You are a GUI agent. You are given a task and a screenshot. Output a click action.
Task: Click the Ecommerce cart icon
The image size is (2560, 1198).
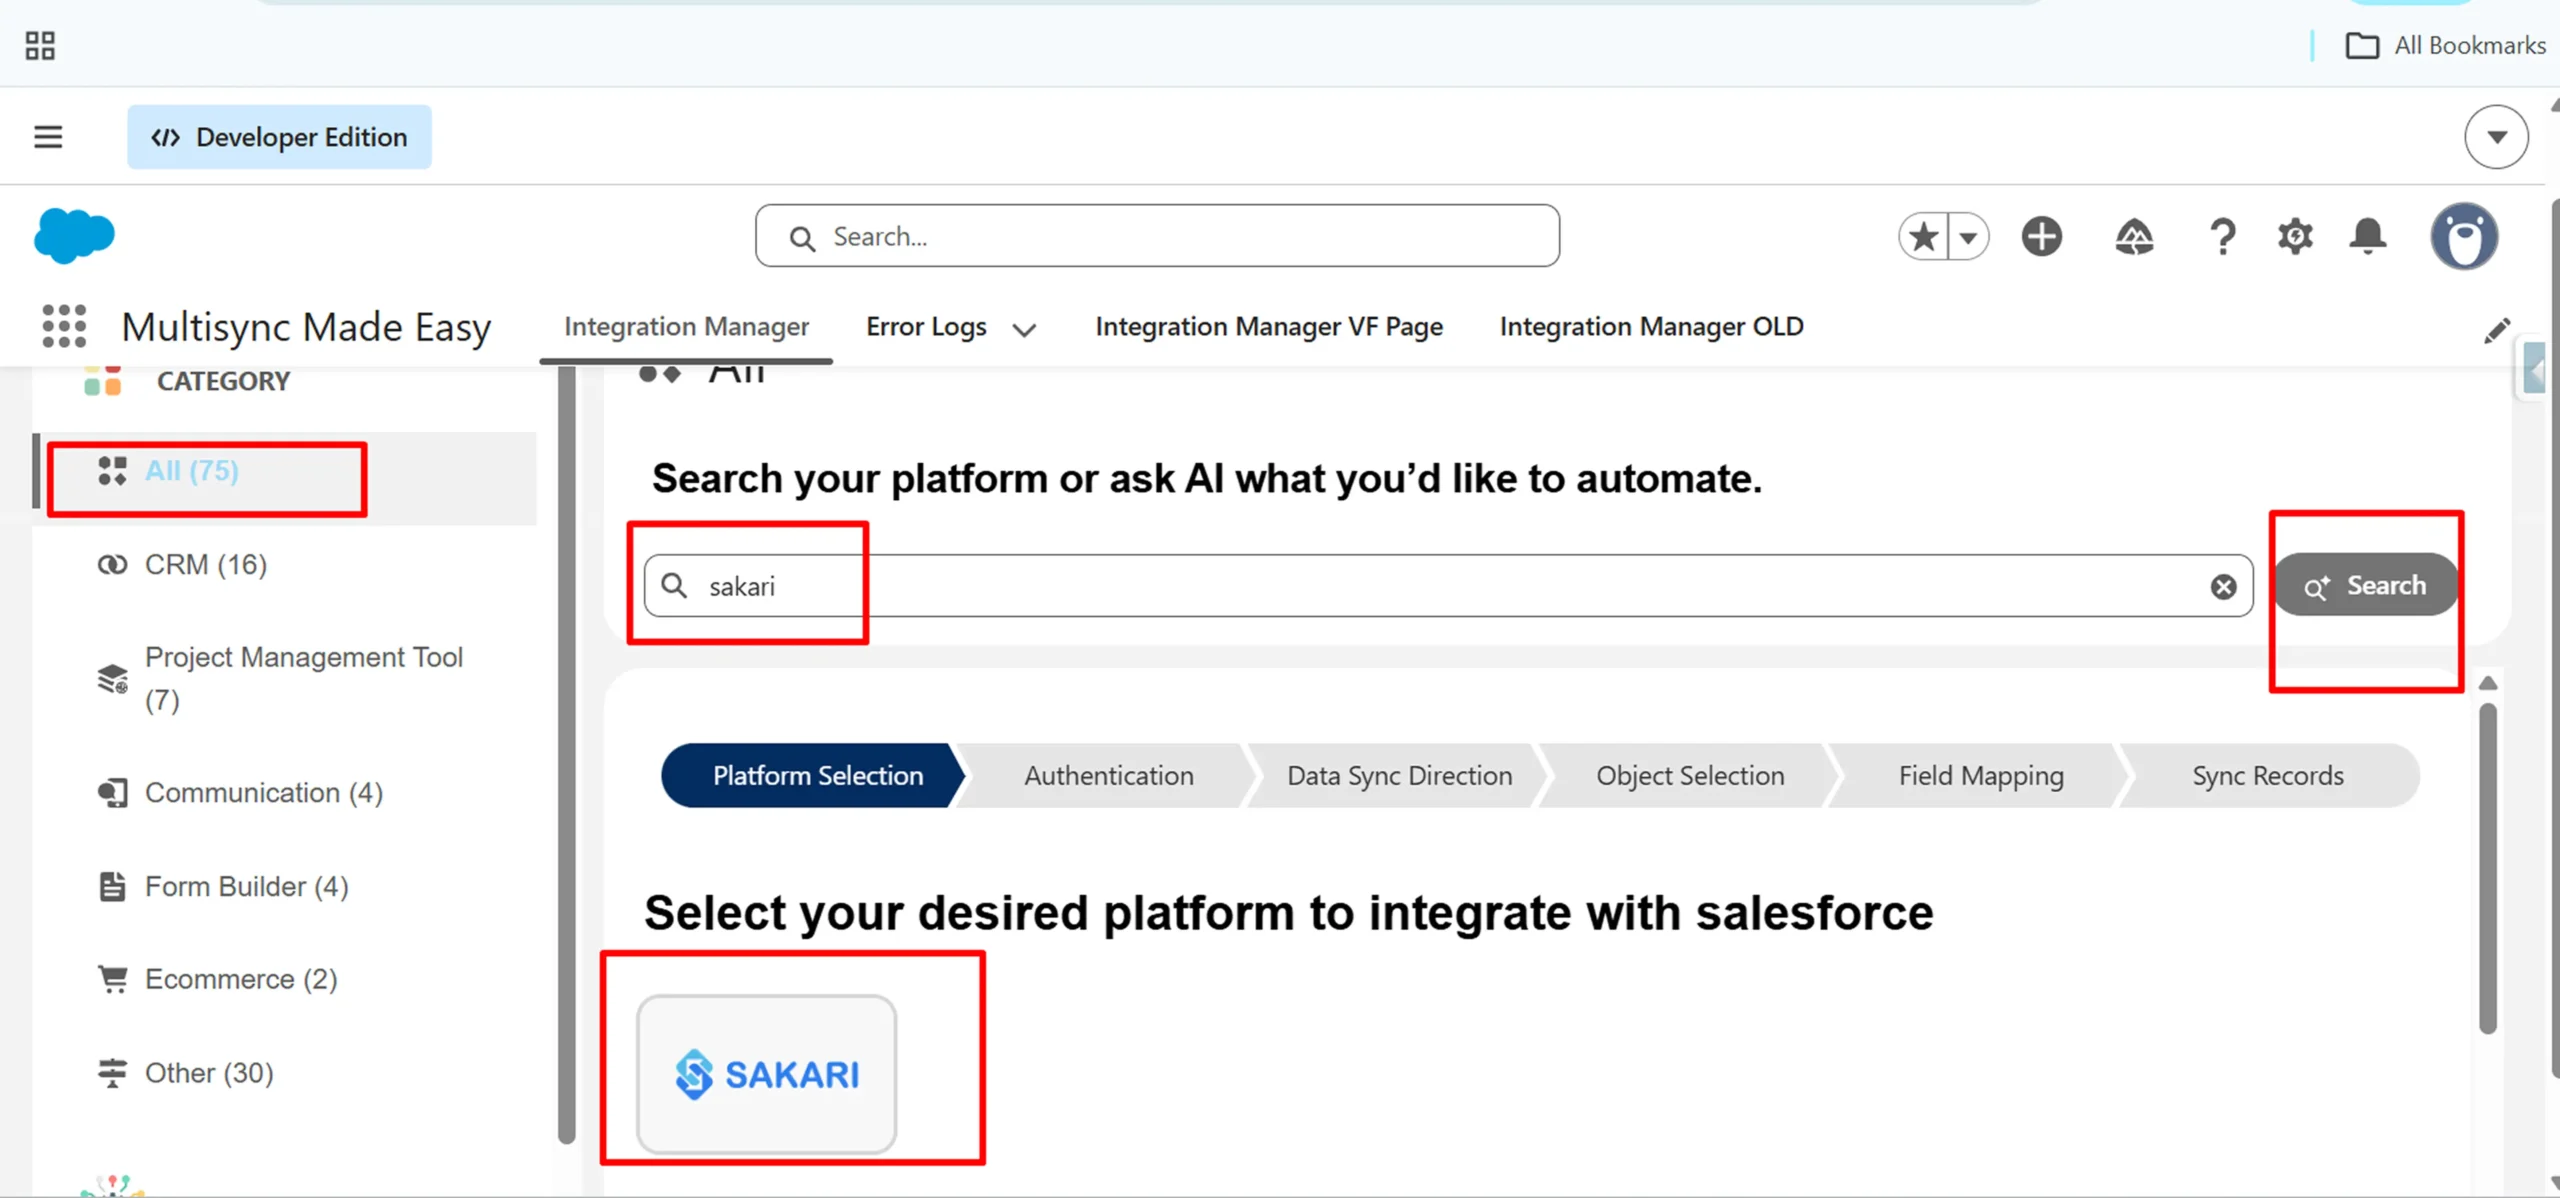pyautogui.click(x=112, y=979)
